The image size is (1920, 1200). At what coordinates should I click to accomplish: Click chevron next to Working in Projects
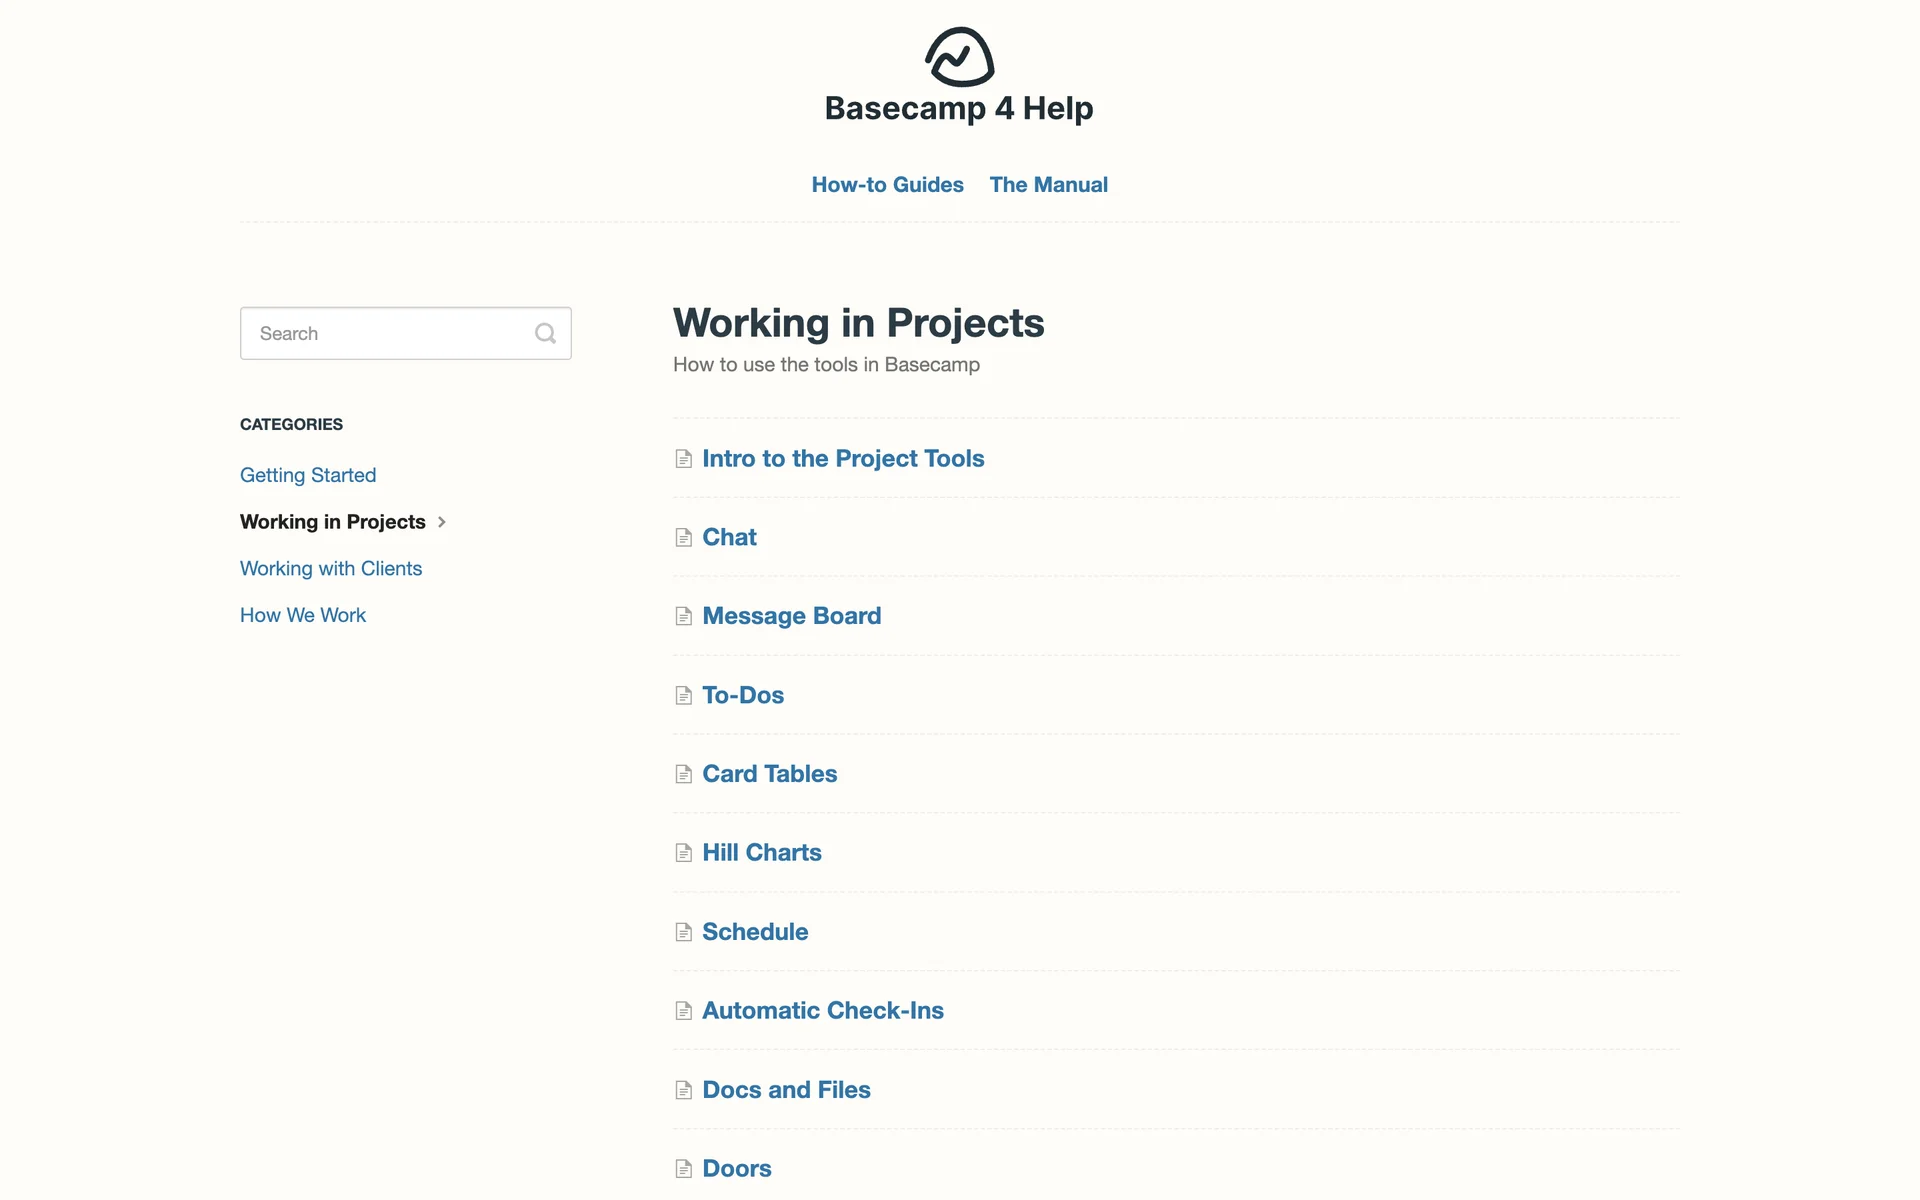click(x=442, y=522)
